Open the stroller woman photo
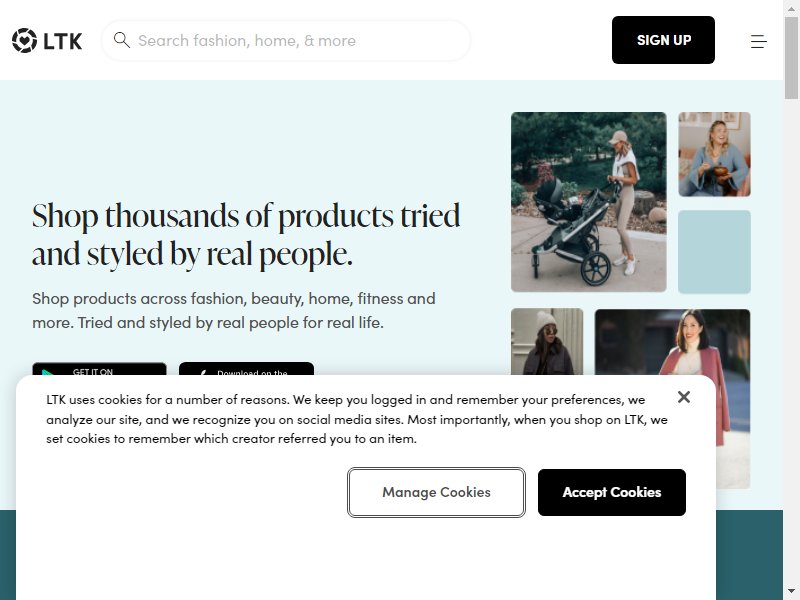Image resolution: width=800 pixels, height=600 pixels. click(589, 202)
